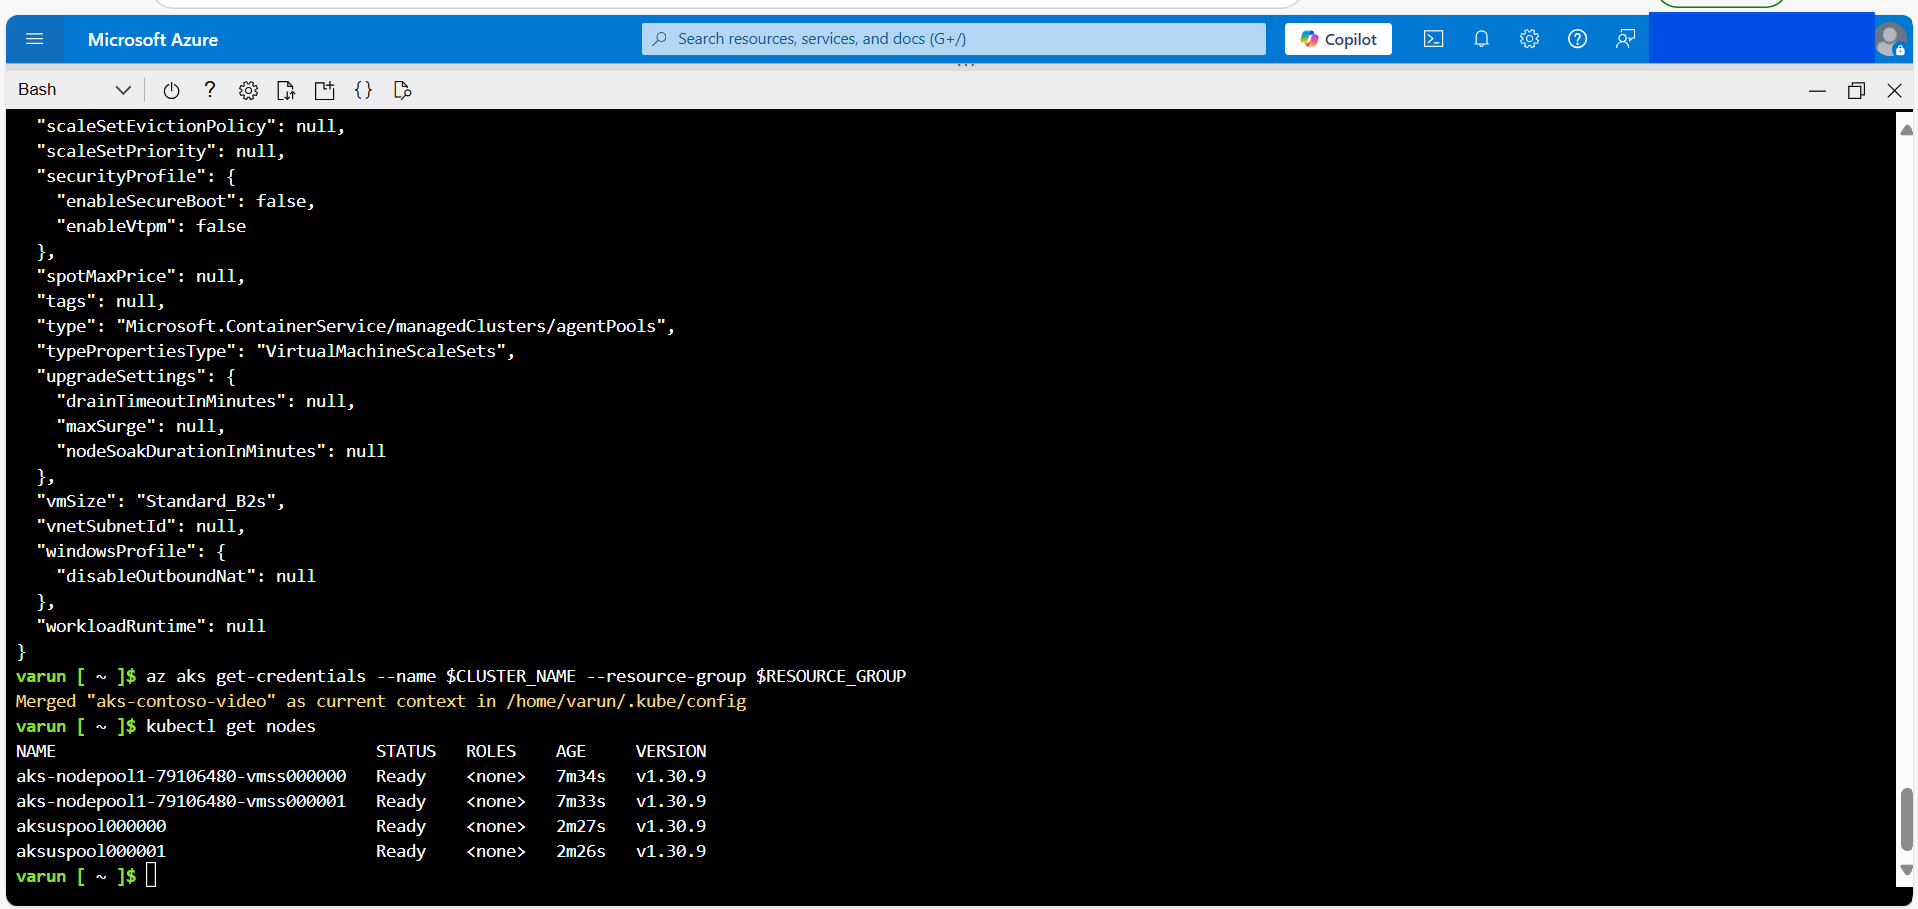
Task: Click the terminal scrollbar down arrow
Action: (x=1906, y=870)
